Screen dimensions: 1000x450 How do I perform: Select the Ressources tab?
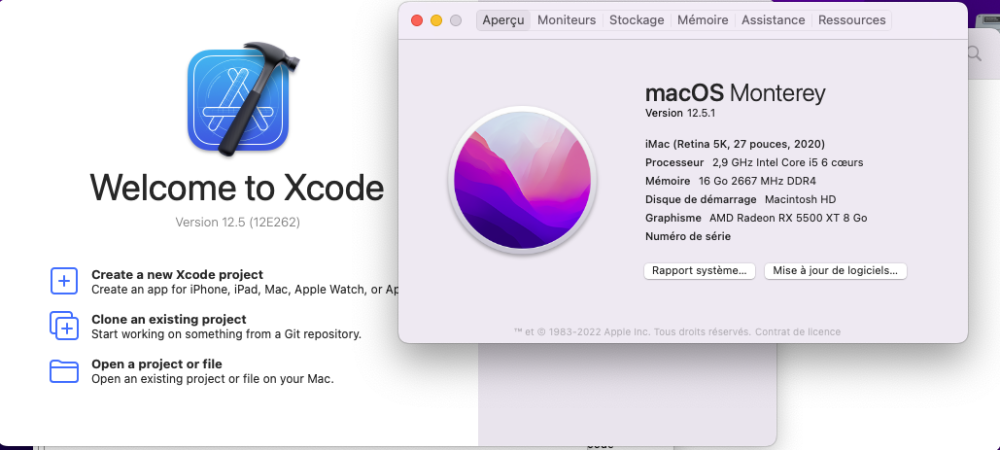[x=852, y=20]
